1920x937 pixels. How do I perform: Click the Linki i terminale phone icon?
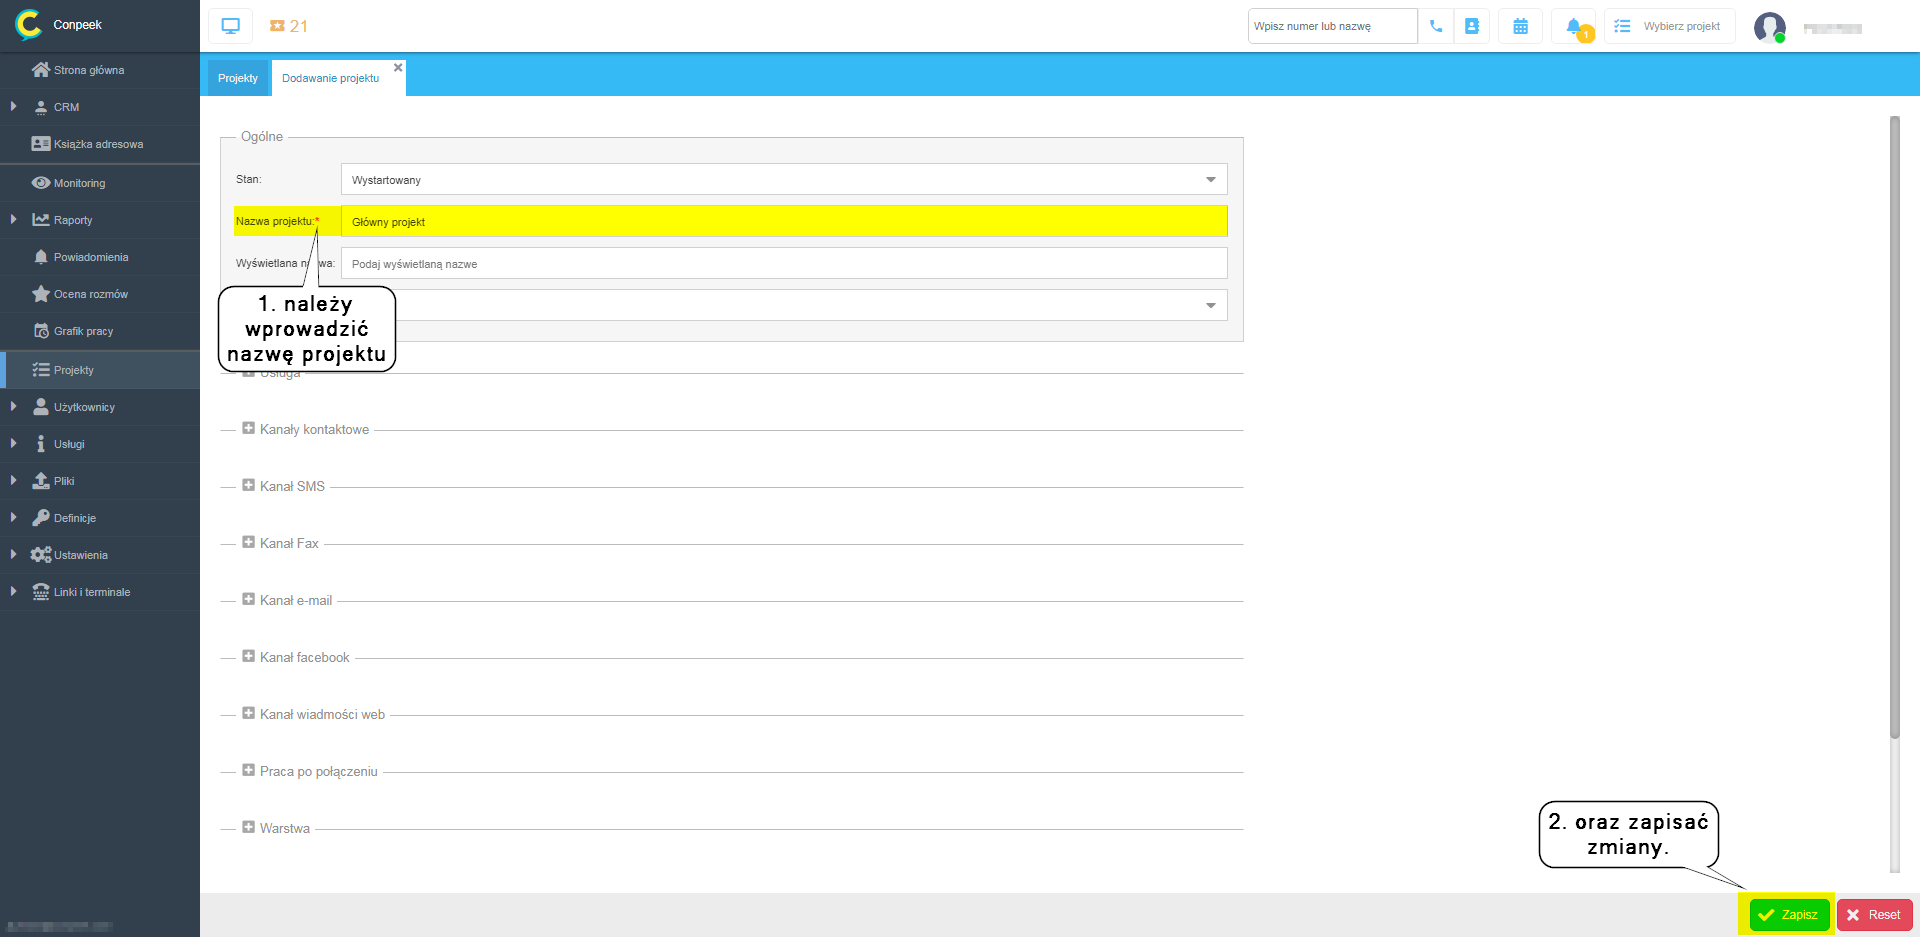[41, 592]
